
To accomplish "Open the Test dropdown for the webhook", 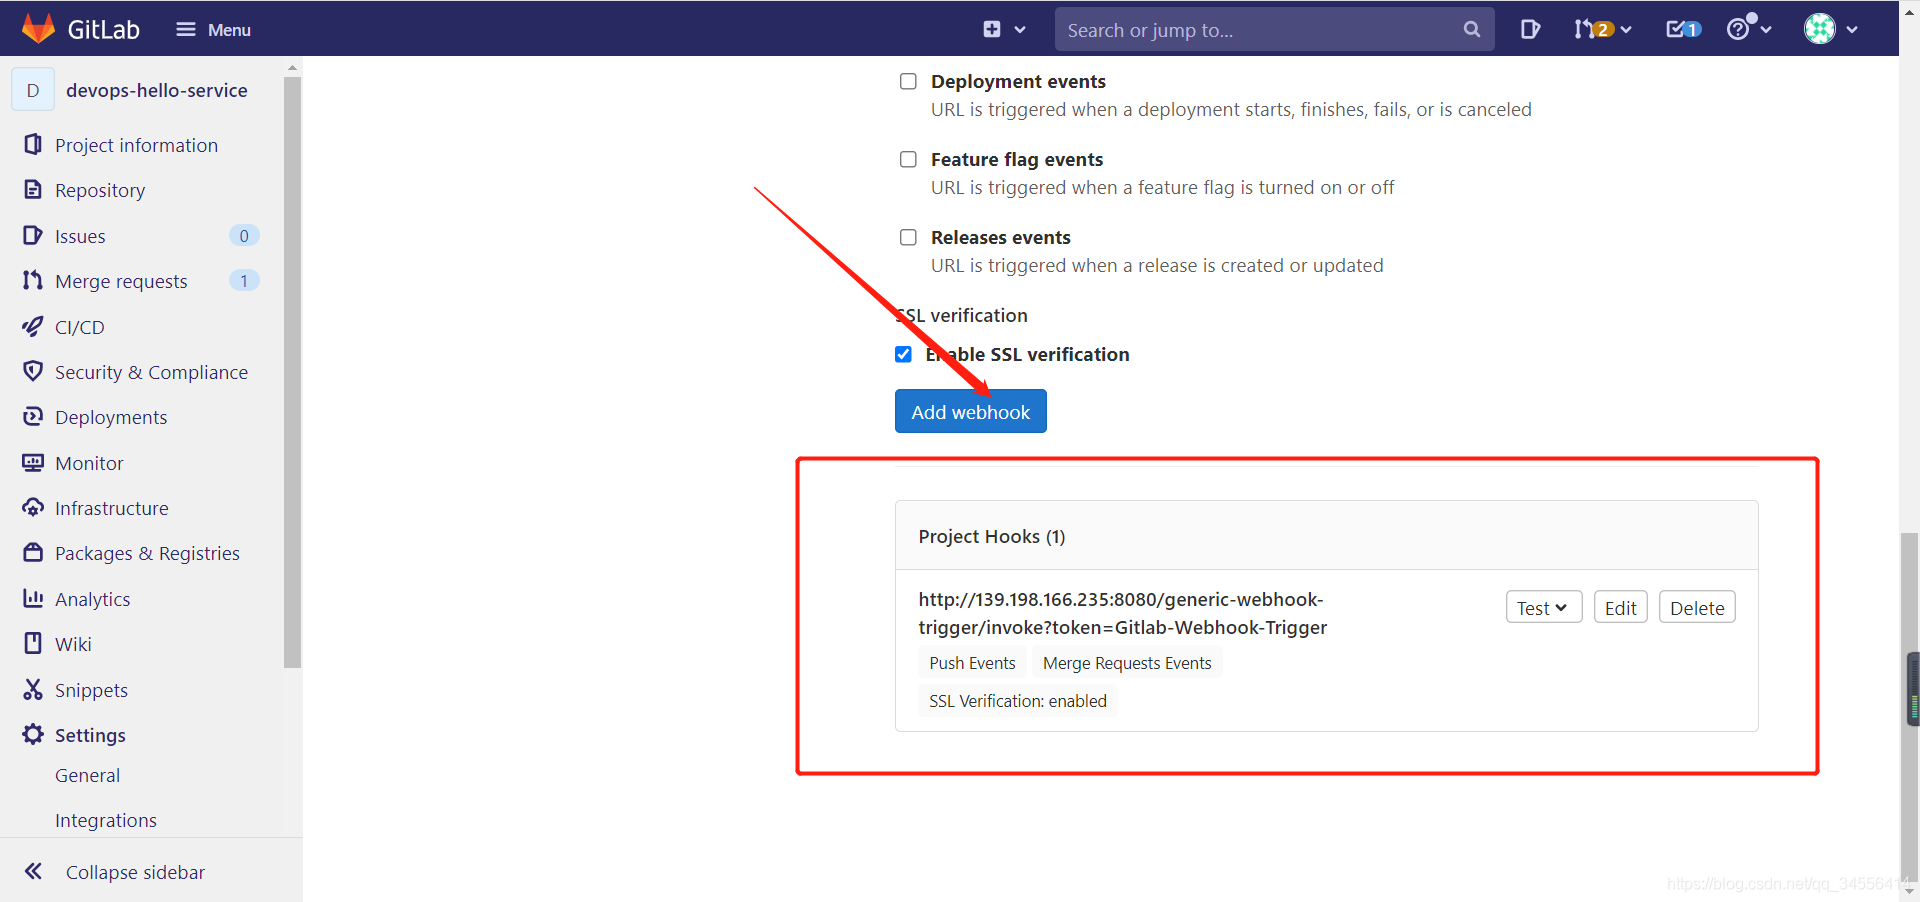I will (x=1543, y=607).
